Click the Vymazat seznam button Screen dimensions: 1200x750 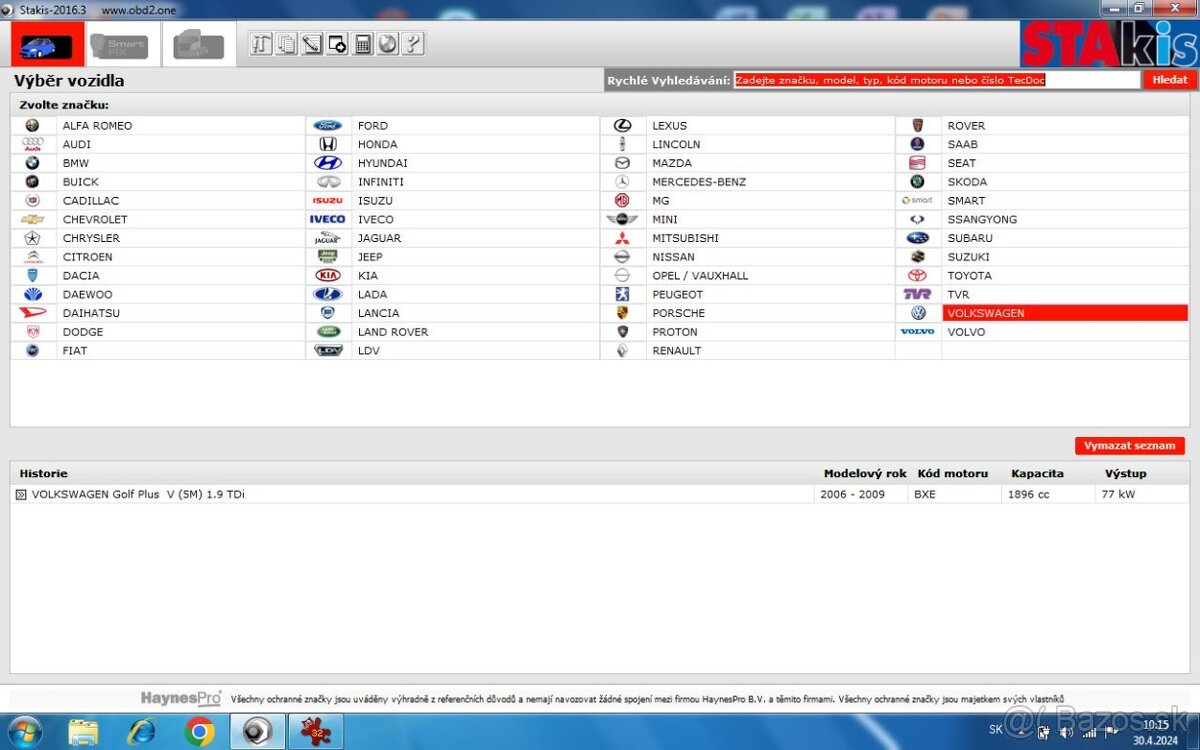pos(1131,446)
